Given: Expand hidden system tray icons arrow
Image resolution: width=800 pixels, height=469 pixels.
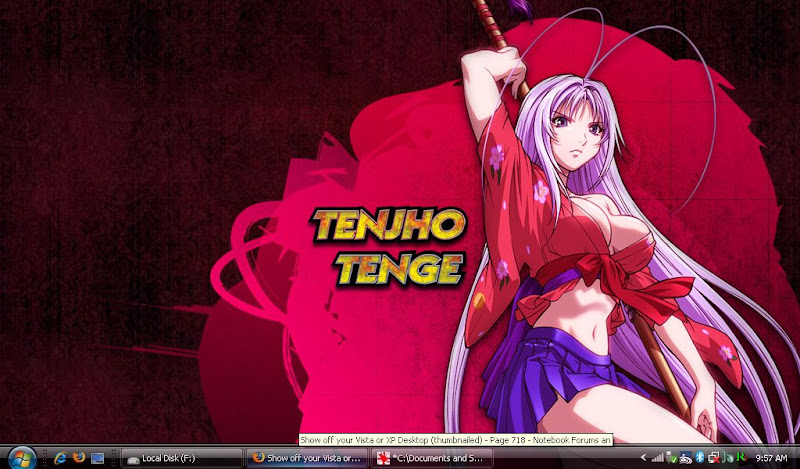Looking at the screenshot, I should coord(643,458).
